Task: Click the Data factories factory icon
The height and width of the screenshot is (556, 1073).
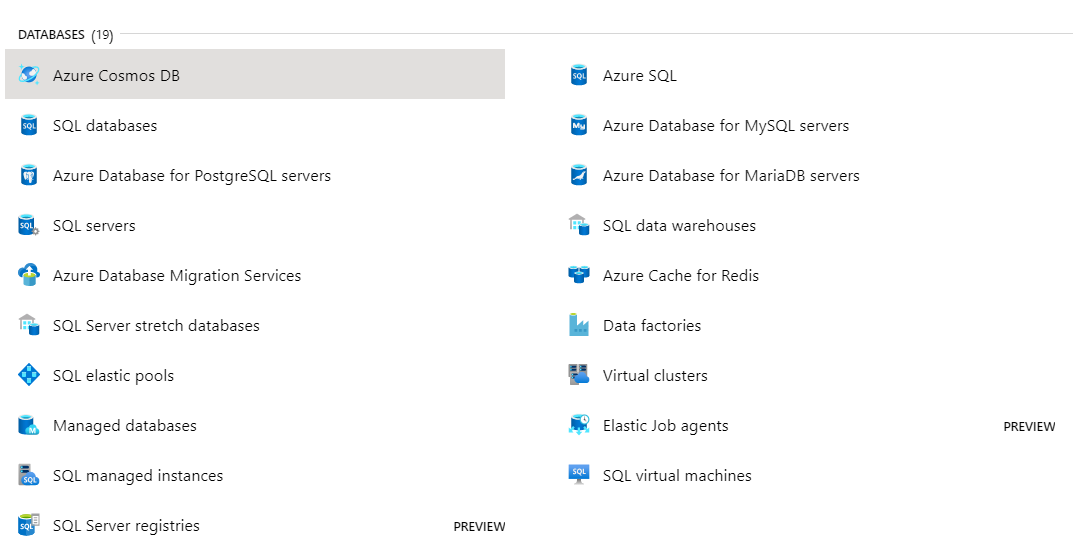Action: point(579,325)
